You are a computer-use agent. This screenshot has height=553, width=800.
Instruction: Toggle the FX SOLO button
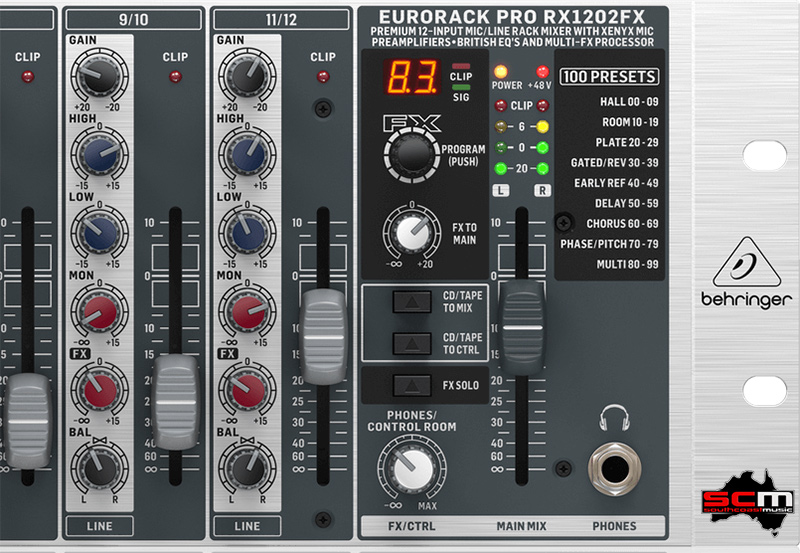coord(412,385)
